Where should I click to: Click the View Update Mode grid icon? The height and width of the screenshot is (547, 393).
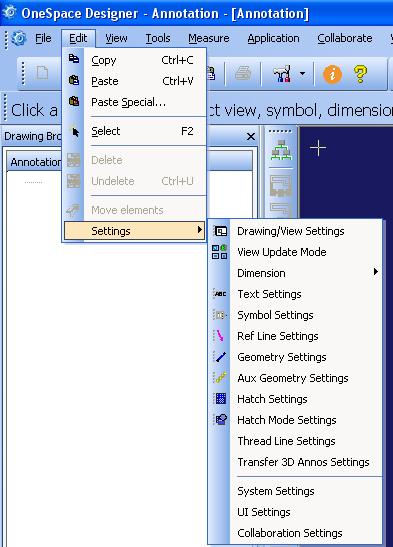[x=219, y=252]
